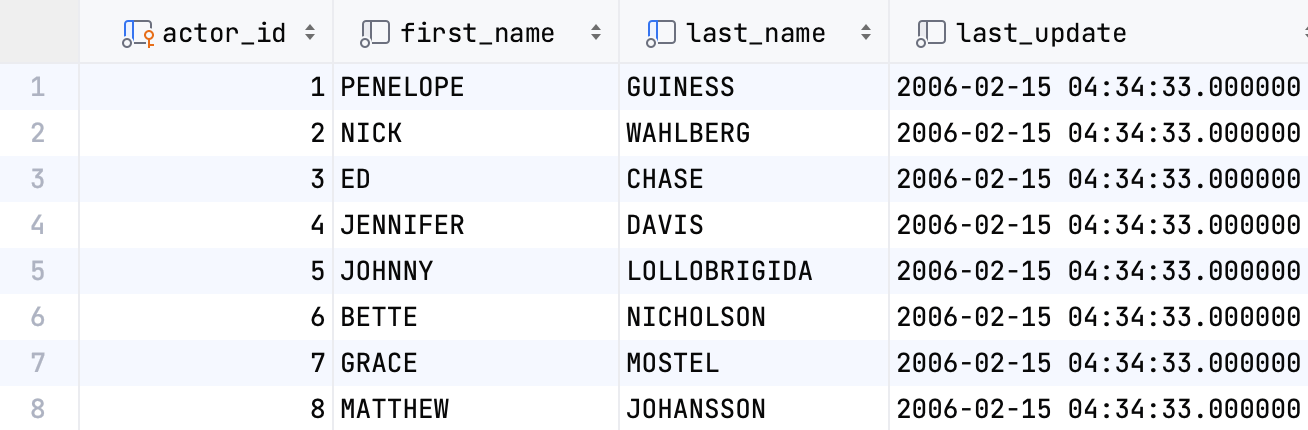1308x430 pixels.
Task: Click the last_name column type icon
Action: [661, 34]
